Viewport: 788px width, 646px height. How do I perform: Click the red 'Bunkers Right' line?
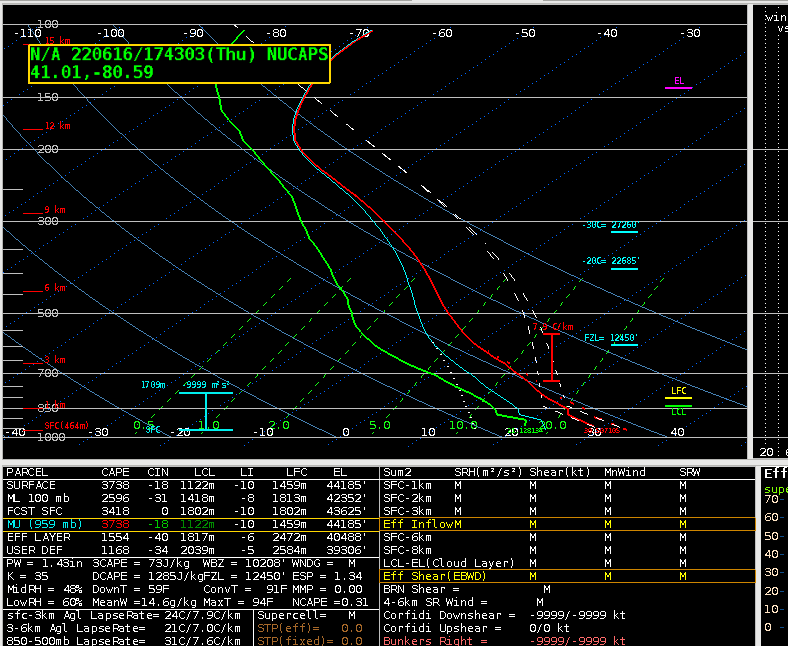pyautogui.click(x=504, y=641)
